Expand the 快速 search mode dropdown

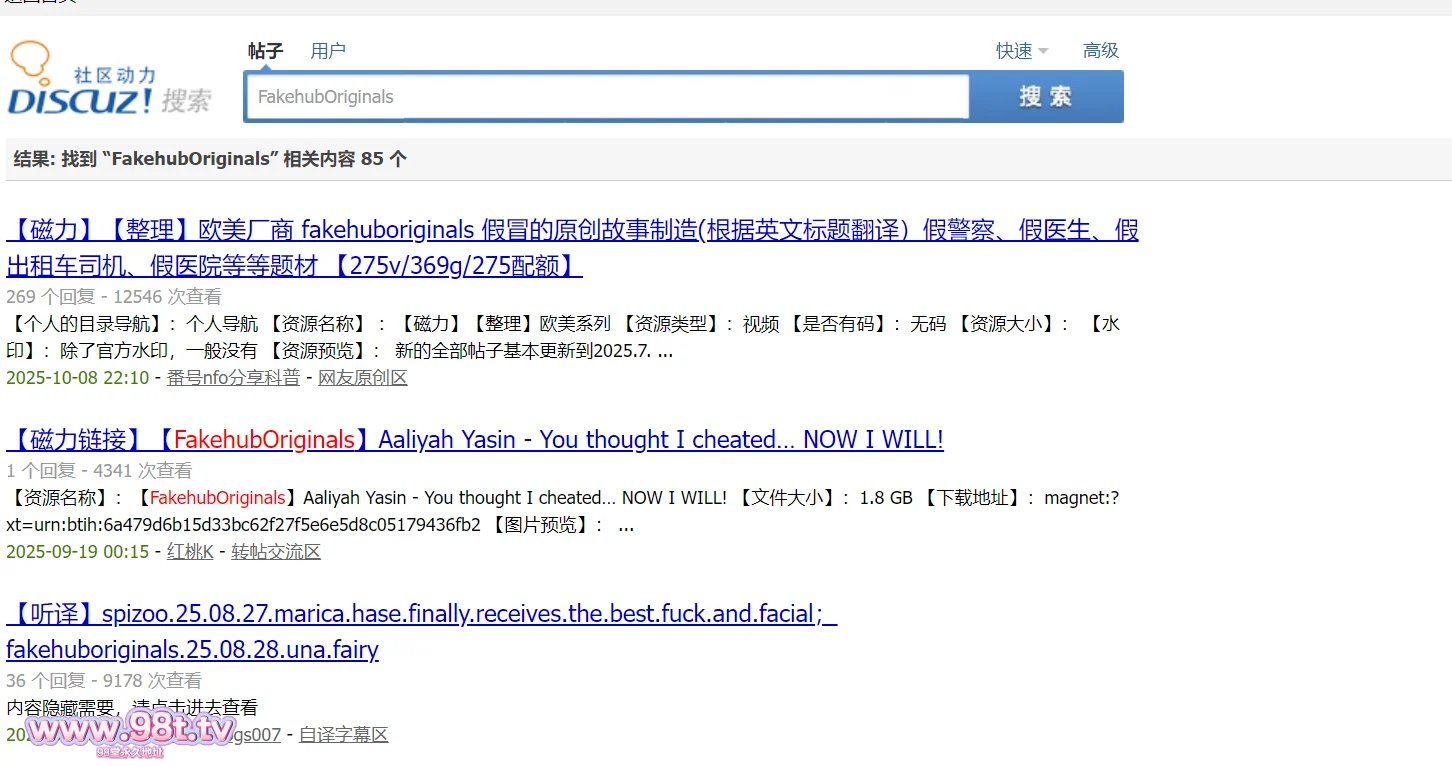(1021, 51)
